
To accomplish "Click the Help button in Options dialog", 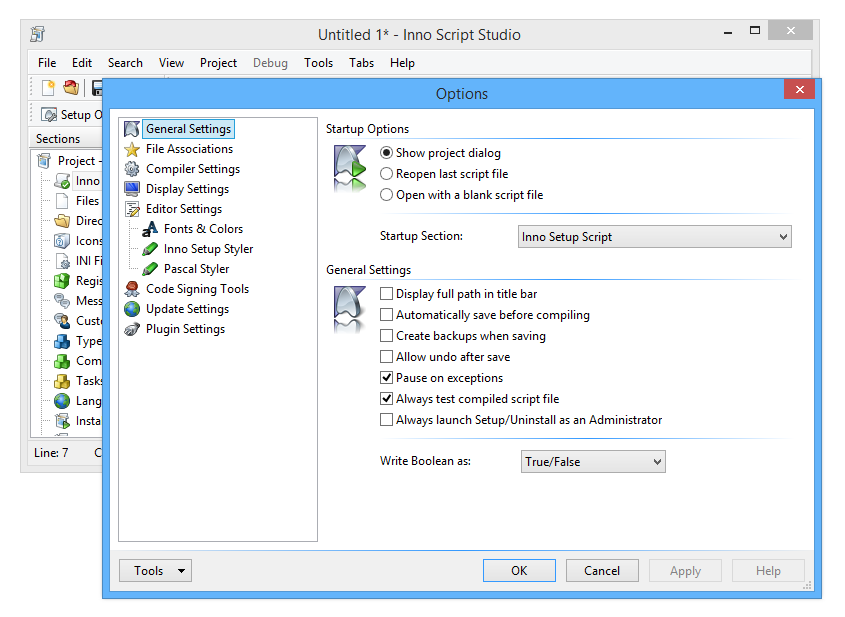I will 768,571.
